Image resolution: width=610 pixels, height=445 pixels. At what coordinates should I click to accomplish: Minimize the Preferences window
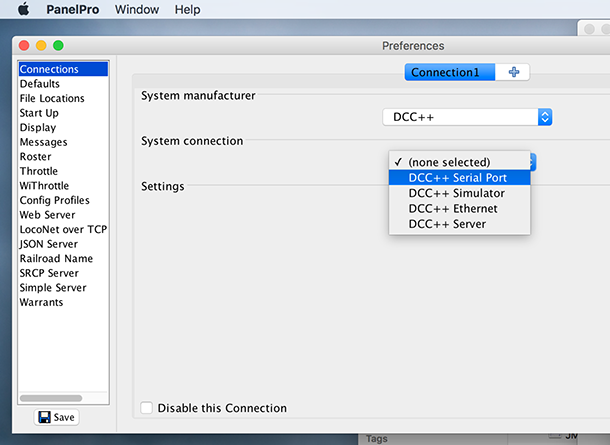coord(41,46)
